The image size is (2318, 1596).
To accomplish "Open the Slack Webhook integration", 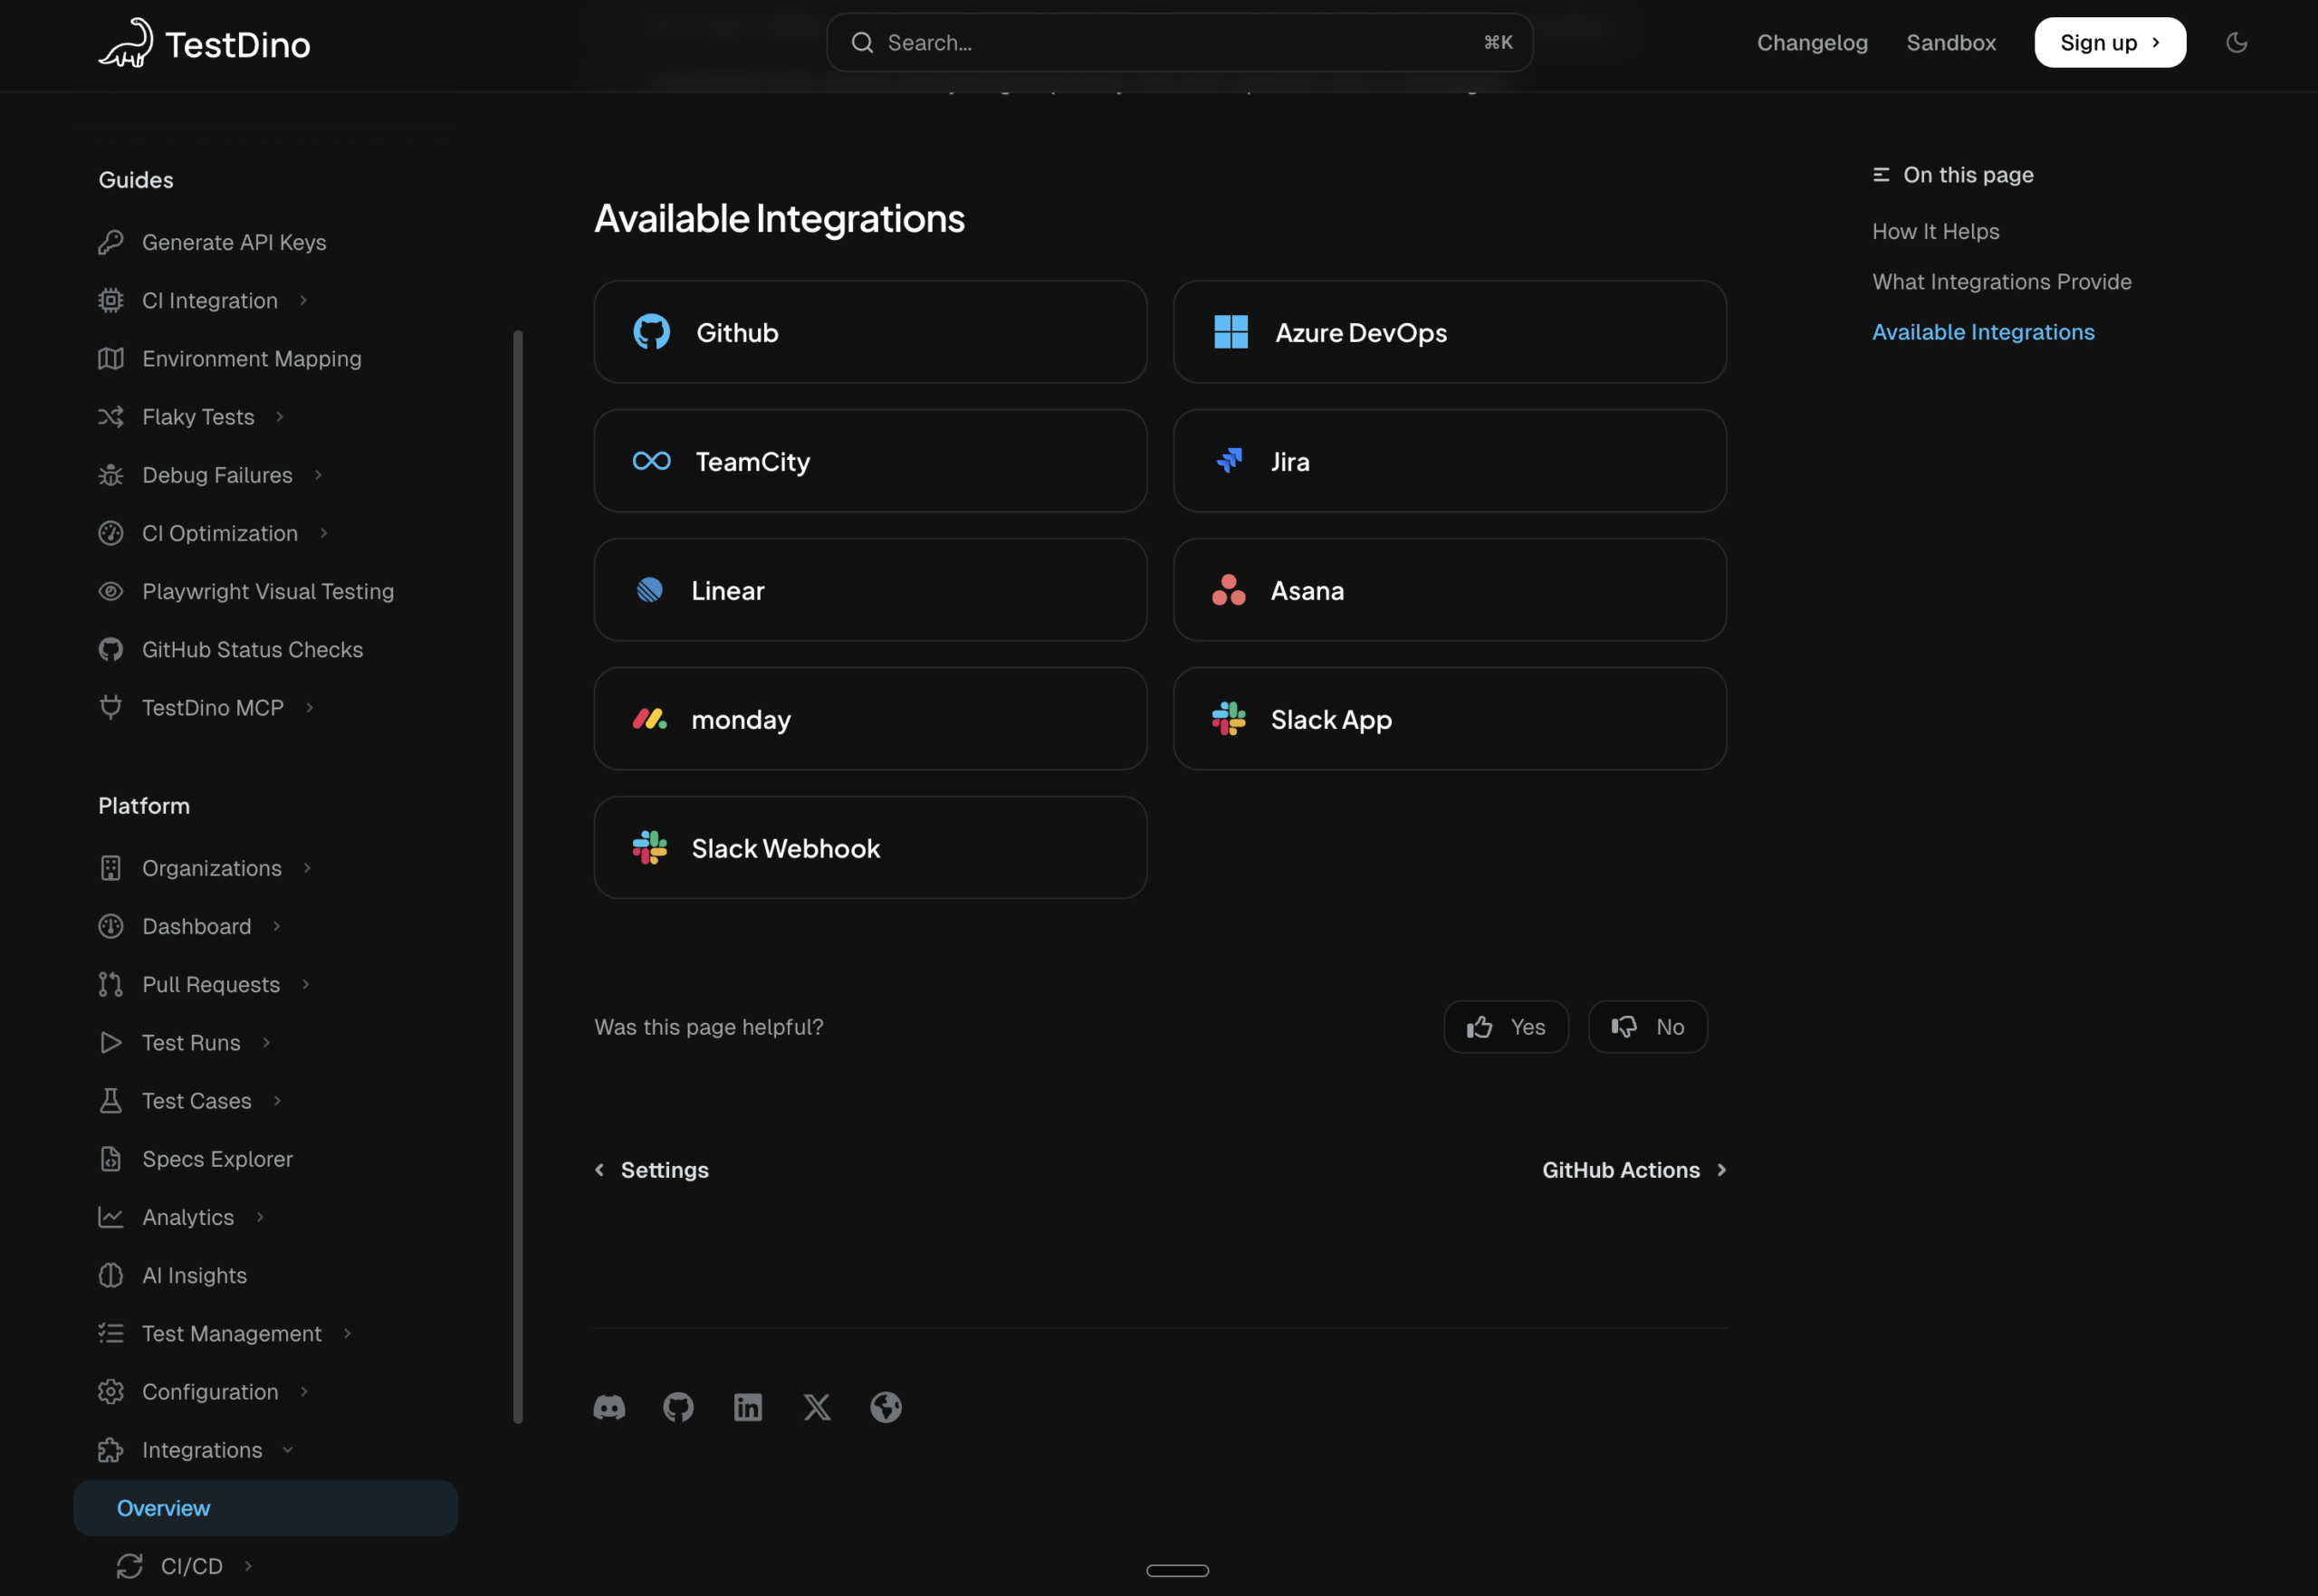I will [x=869, y=847].
